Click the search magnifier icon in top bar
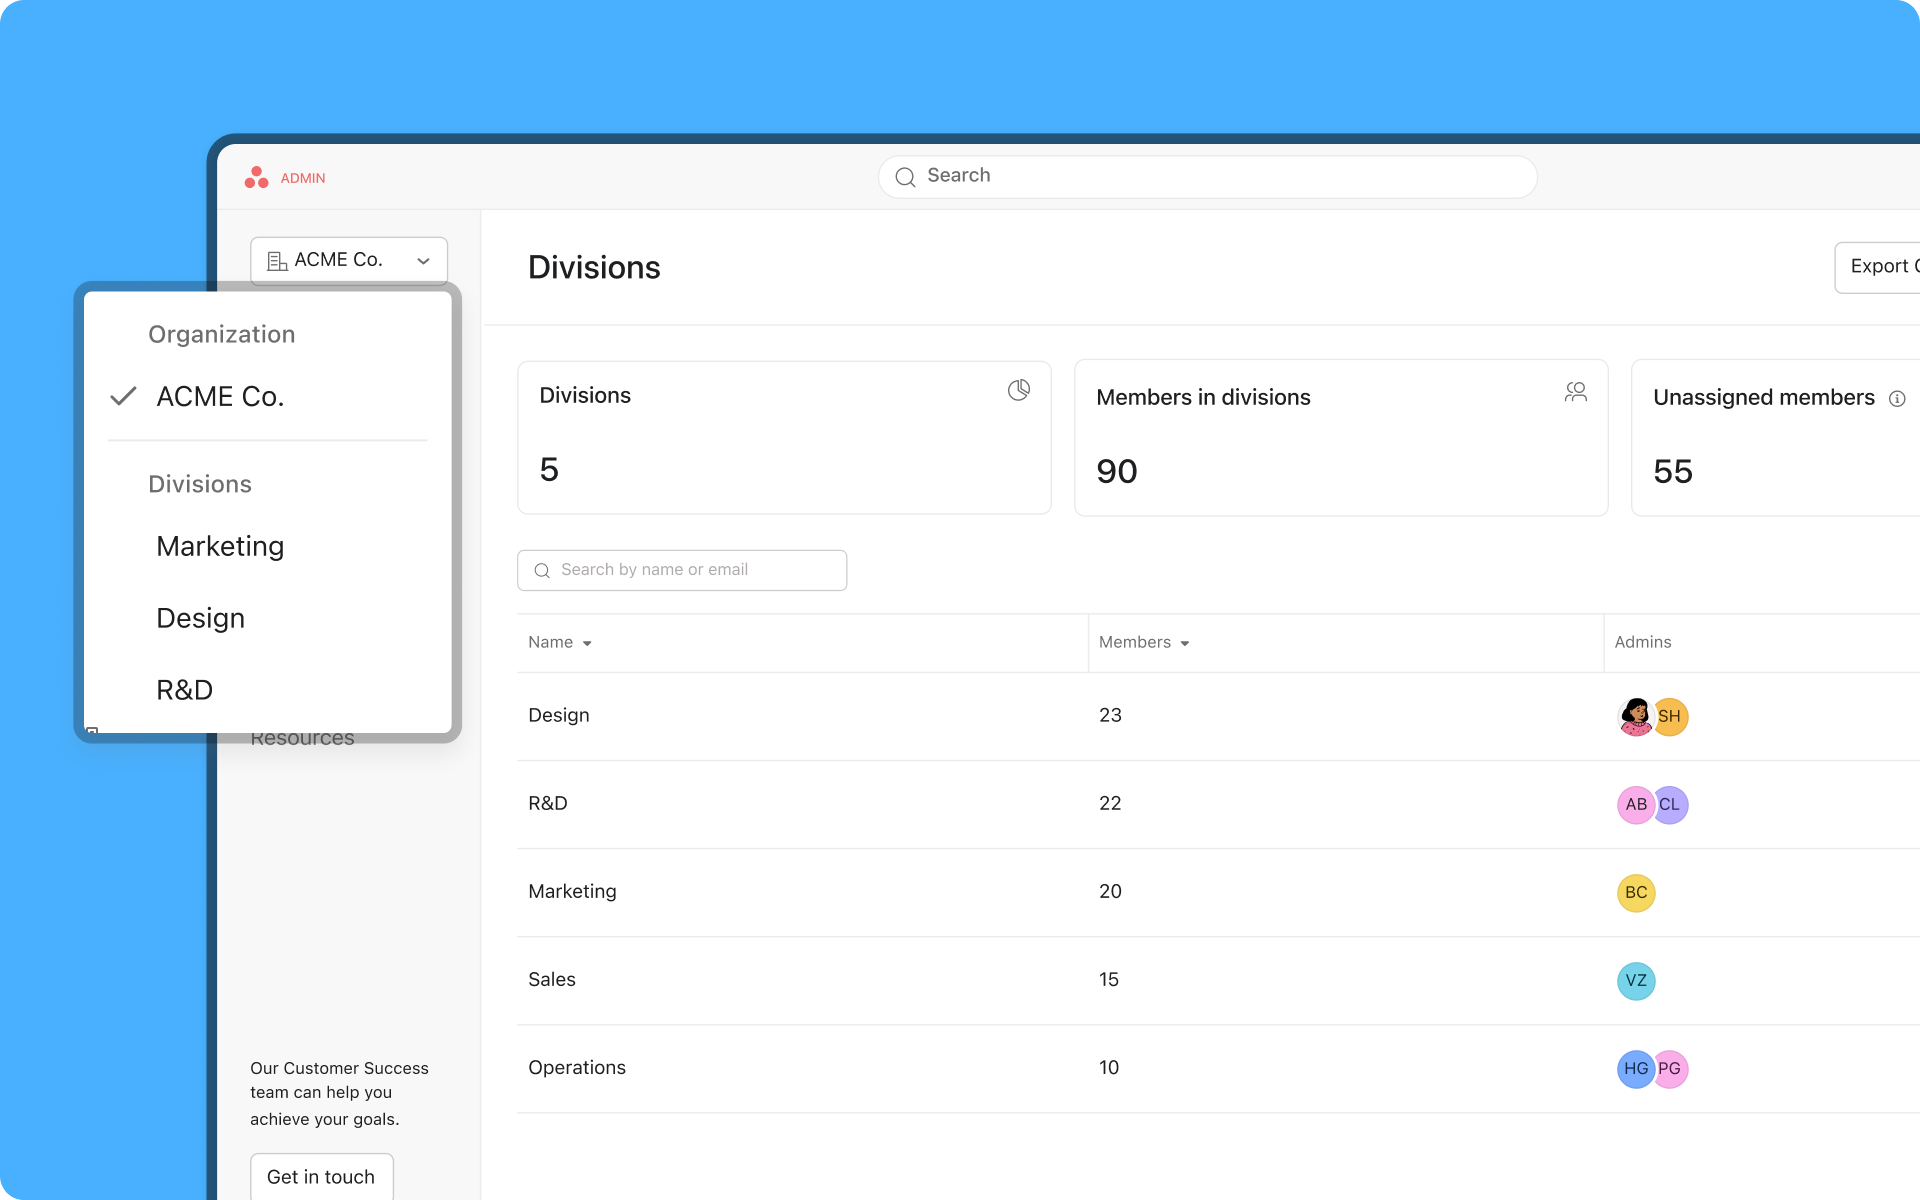1920x1200 pixels. click(x=905, y=177)
